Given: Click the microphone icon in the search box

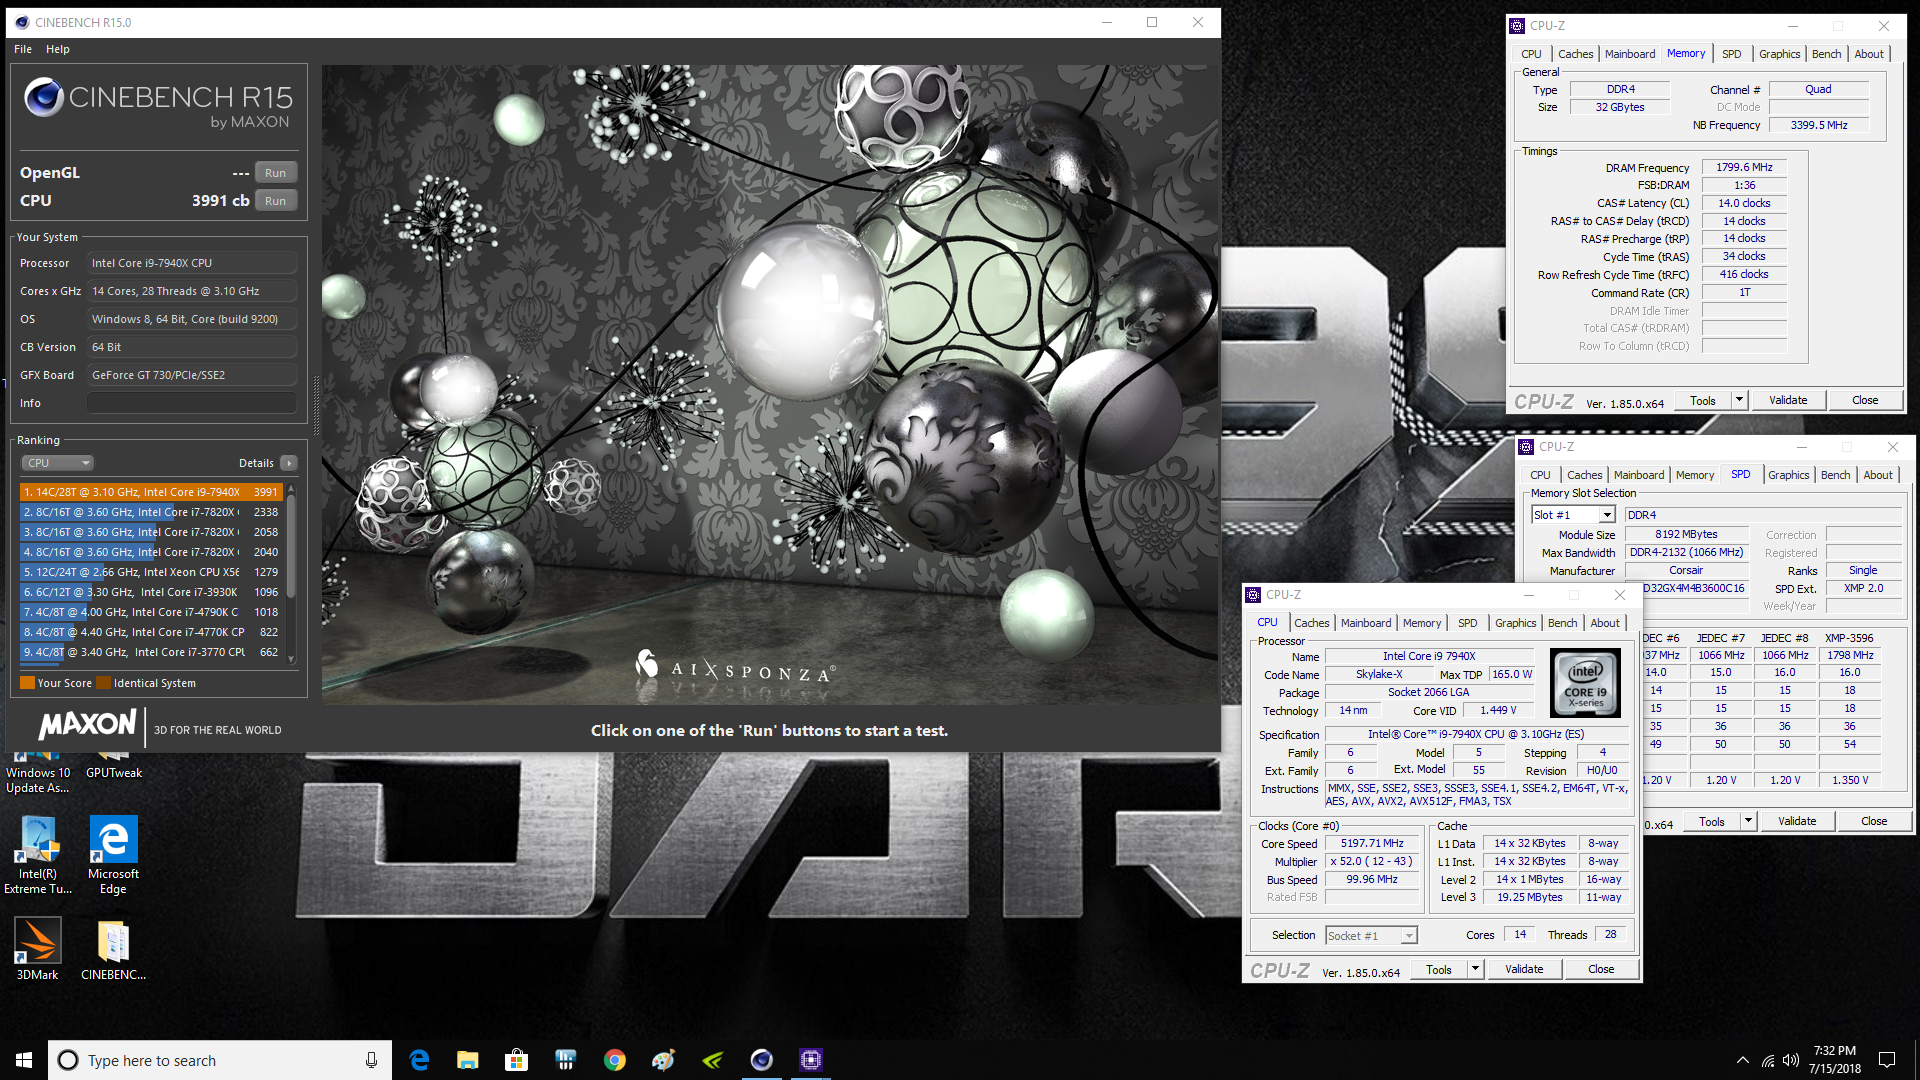Looking at the screenshot, I should pyautogui.click(x=371, y=1060).
